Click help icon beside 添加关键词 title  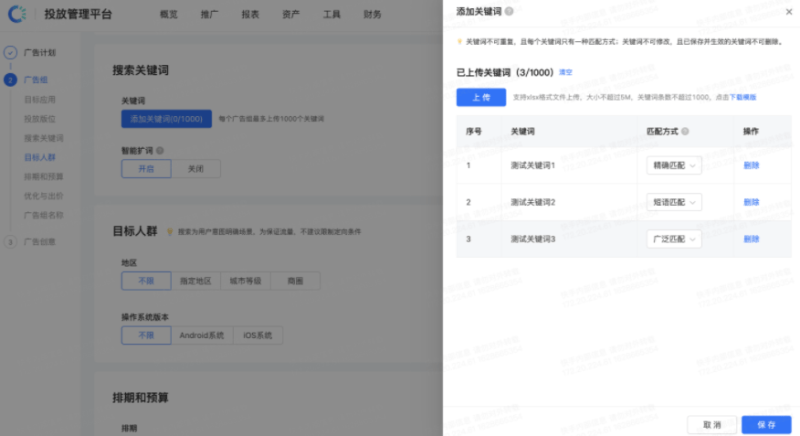click(x=509, y=11)
